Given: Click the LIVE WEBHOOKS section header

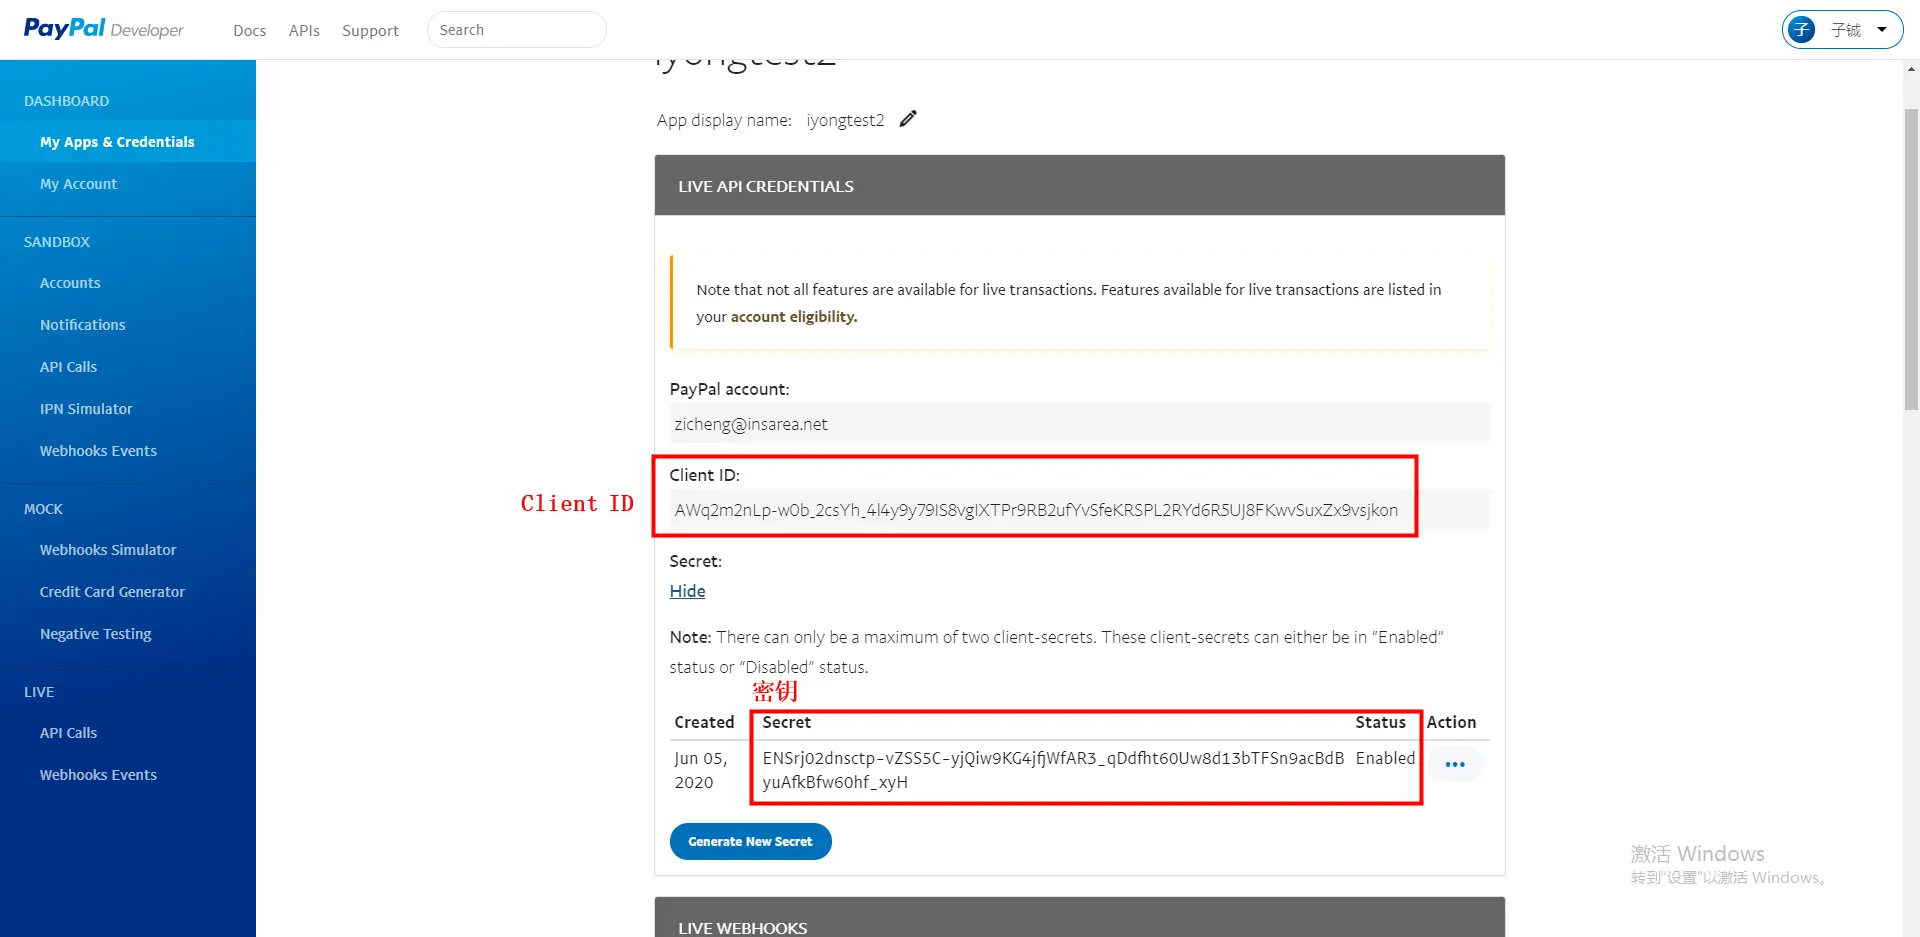Looking at the screenshot, I should (x=1080, y=918).
